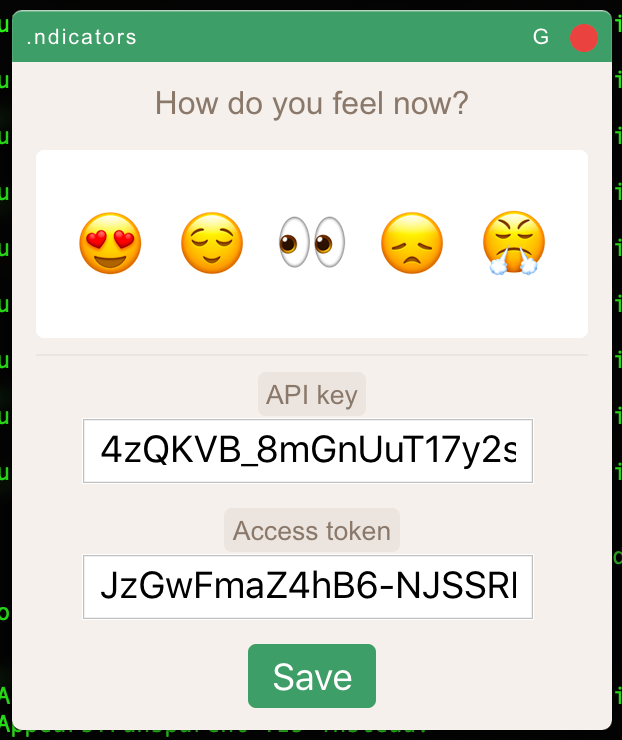Click the red circle button

[584, 38]
